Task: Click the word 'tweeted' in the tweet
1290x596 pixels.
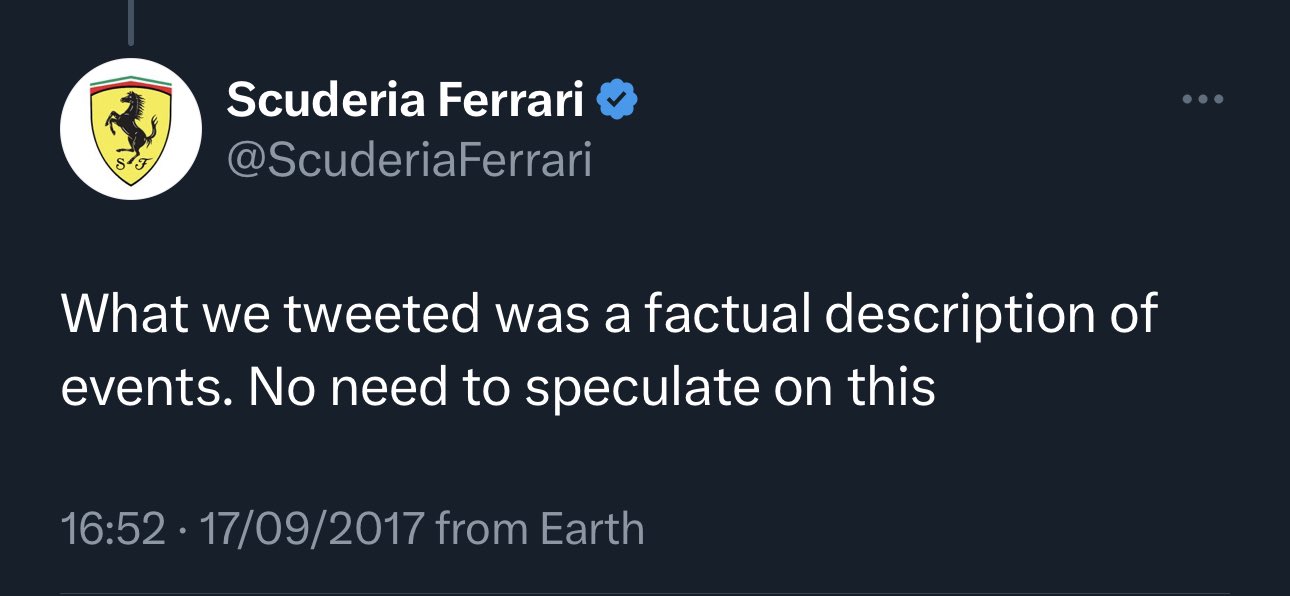Action: (382, 314)
